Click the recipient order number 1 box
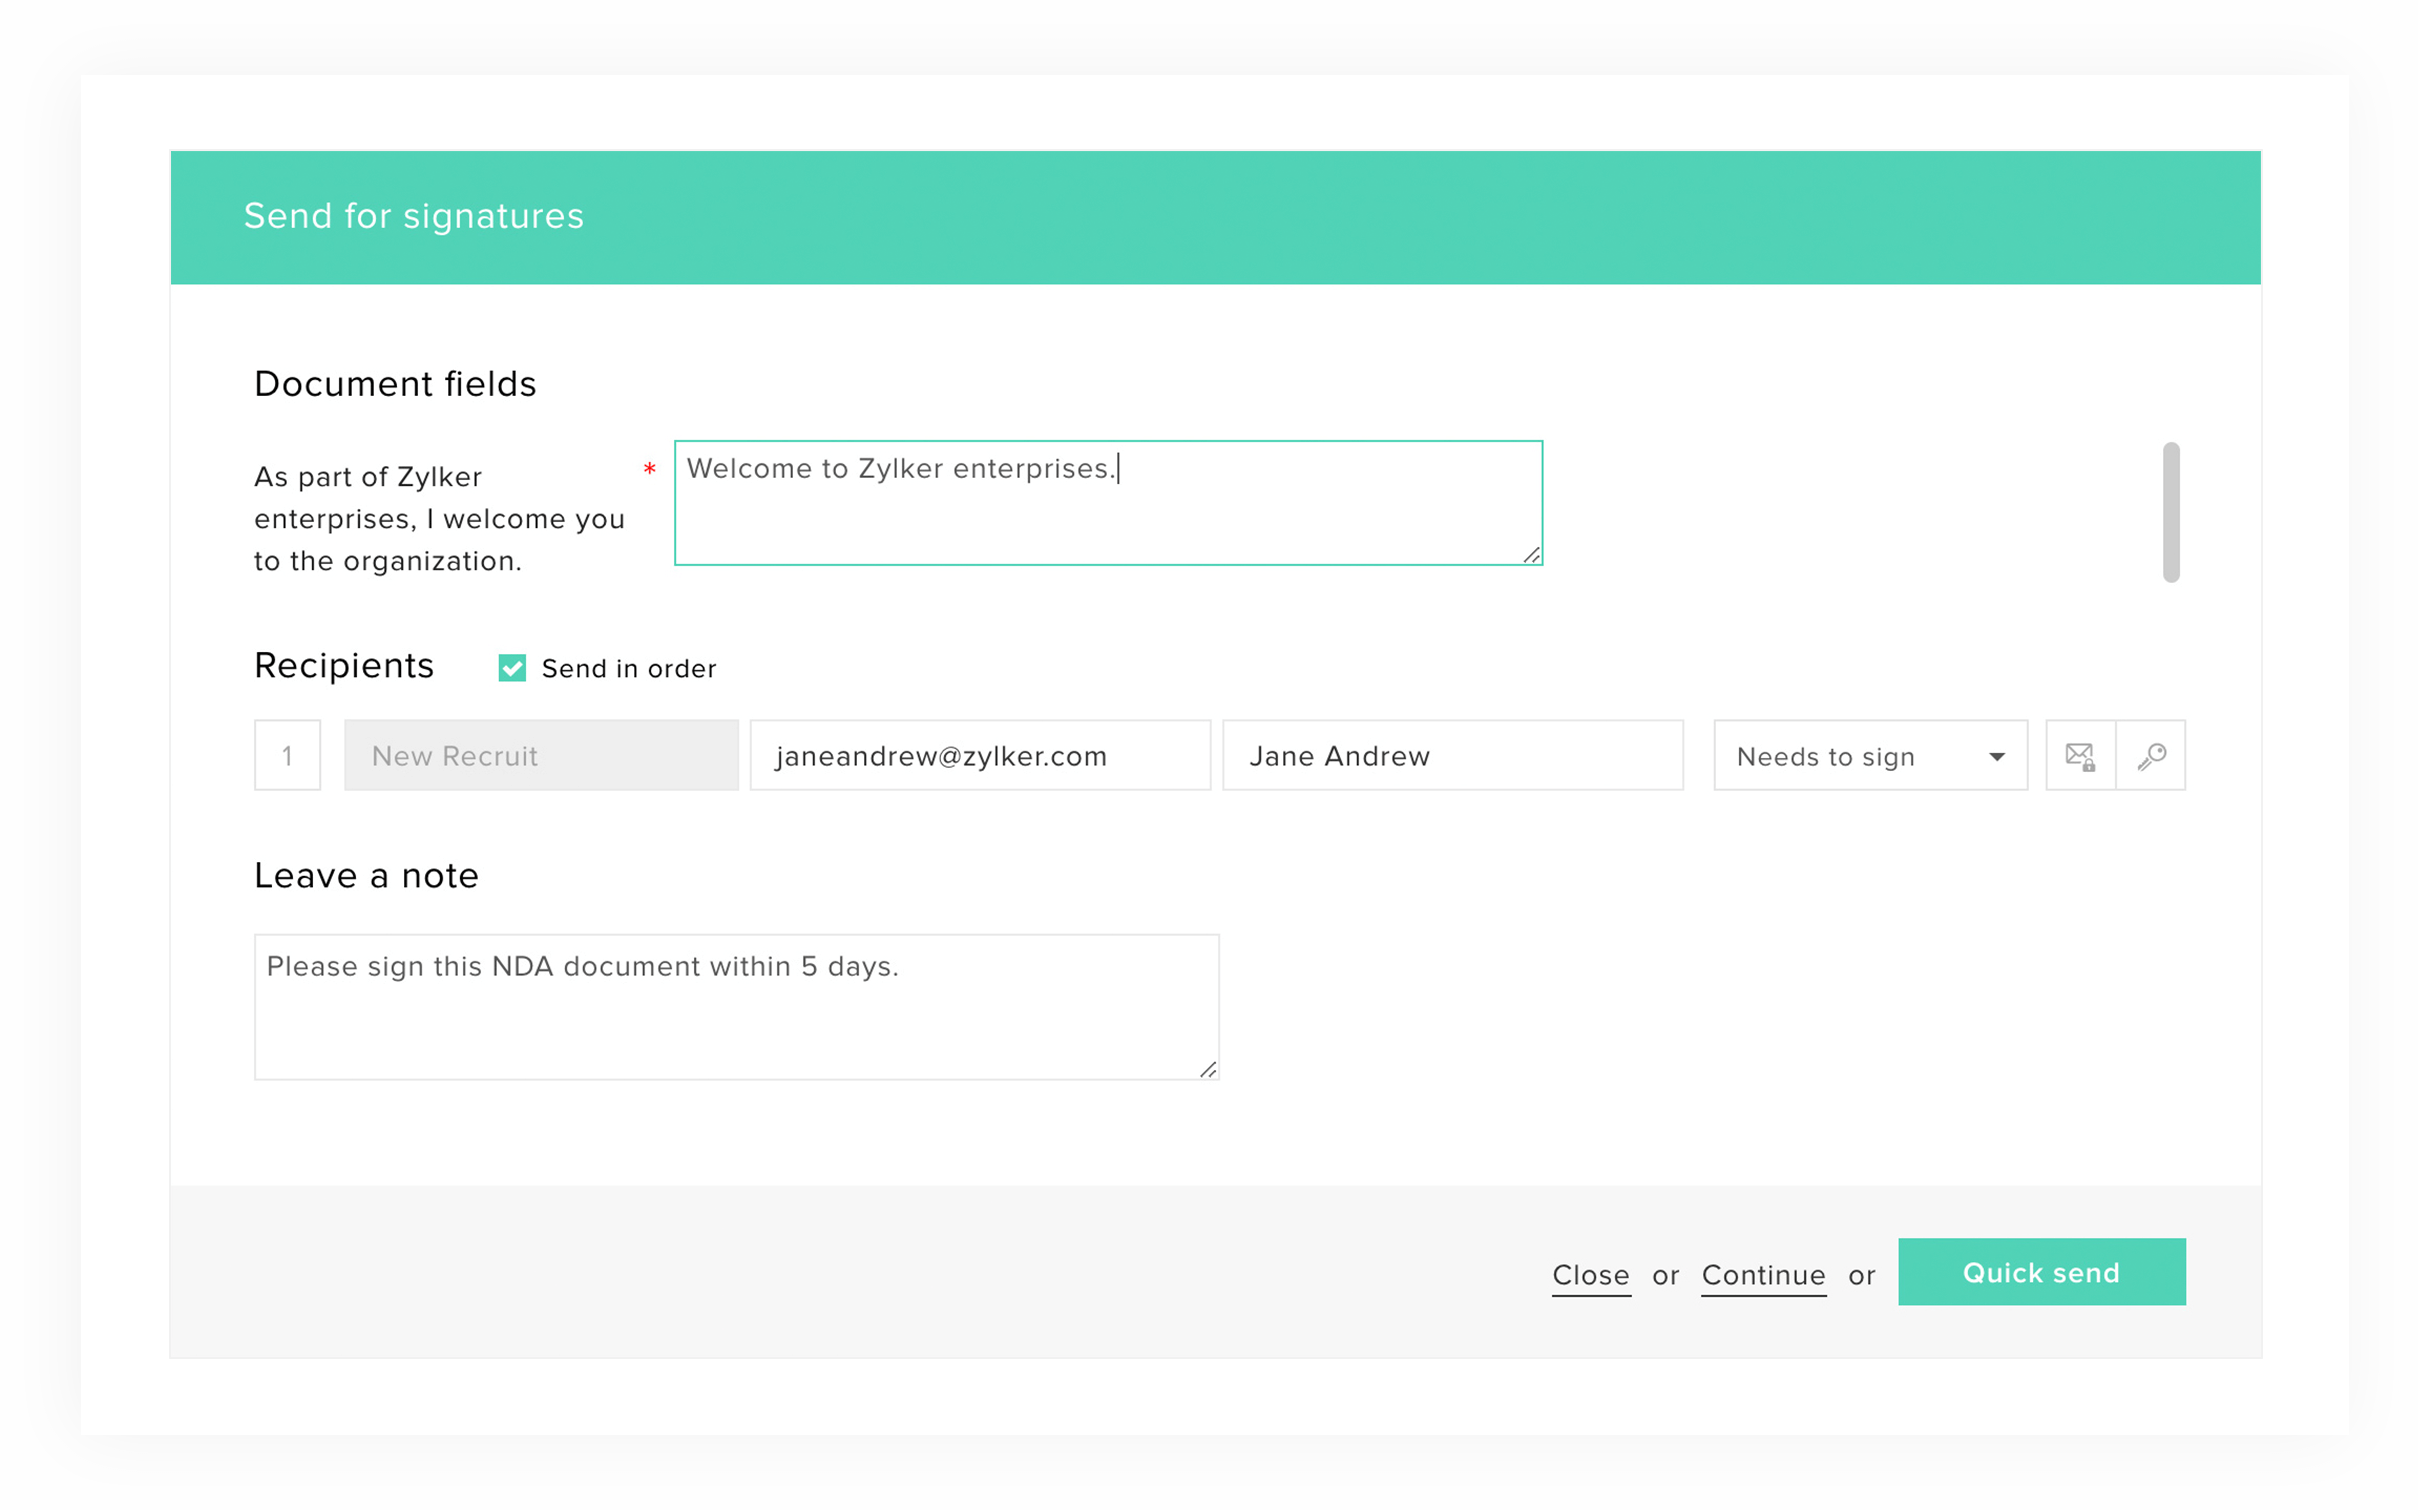This screenshot has width=2418, height=1510. 287,755
